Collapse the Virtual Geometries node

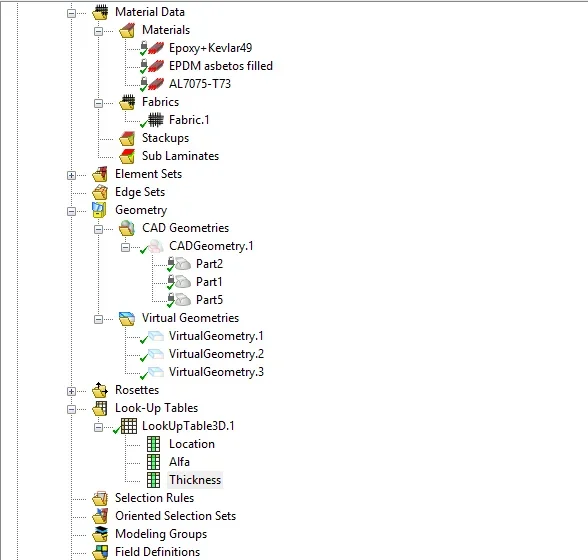click(98, 320)
